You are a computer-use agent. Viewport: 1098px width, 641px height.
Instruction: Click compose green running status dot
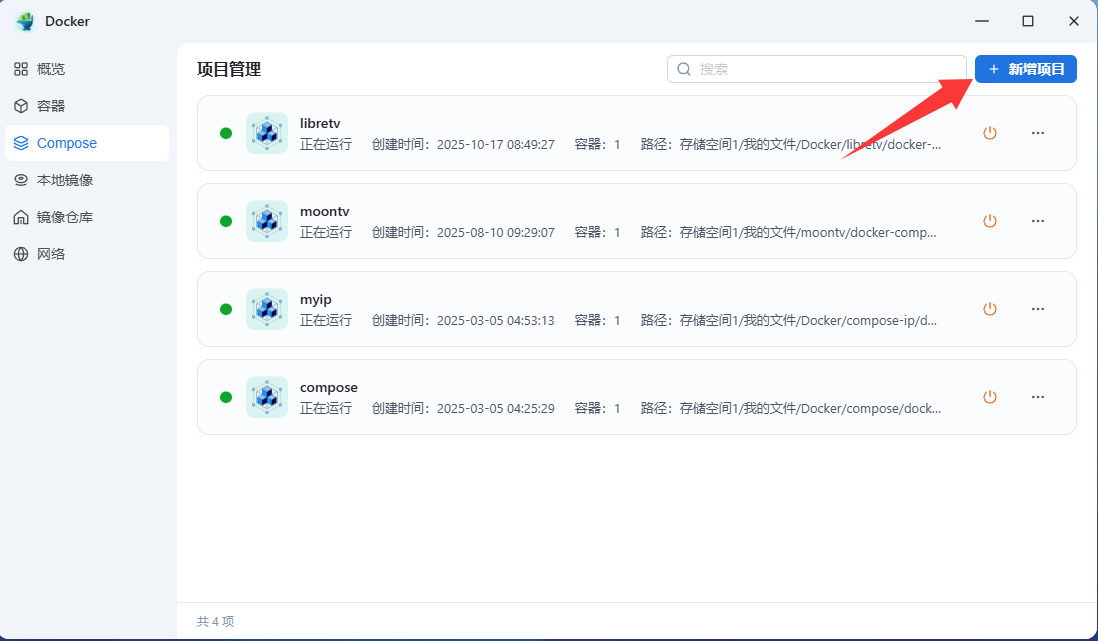(225, 397)
